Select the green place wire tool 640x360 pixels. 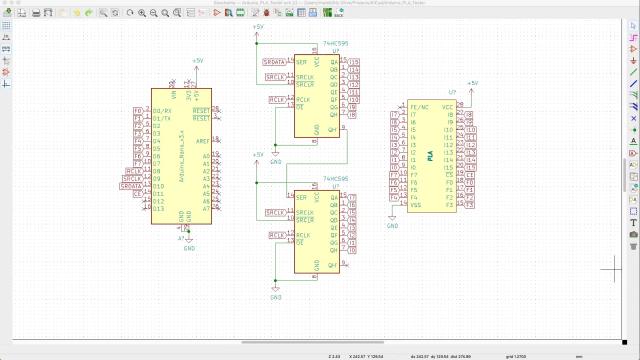point(633,72)
